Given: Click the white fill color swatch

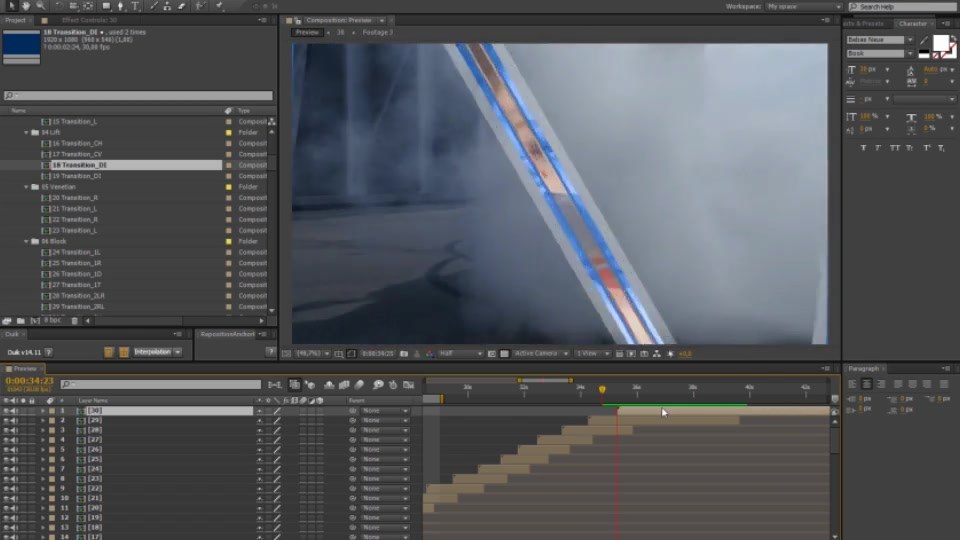Looking at the screenshot, I should (x=940, y=43).
